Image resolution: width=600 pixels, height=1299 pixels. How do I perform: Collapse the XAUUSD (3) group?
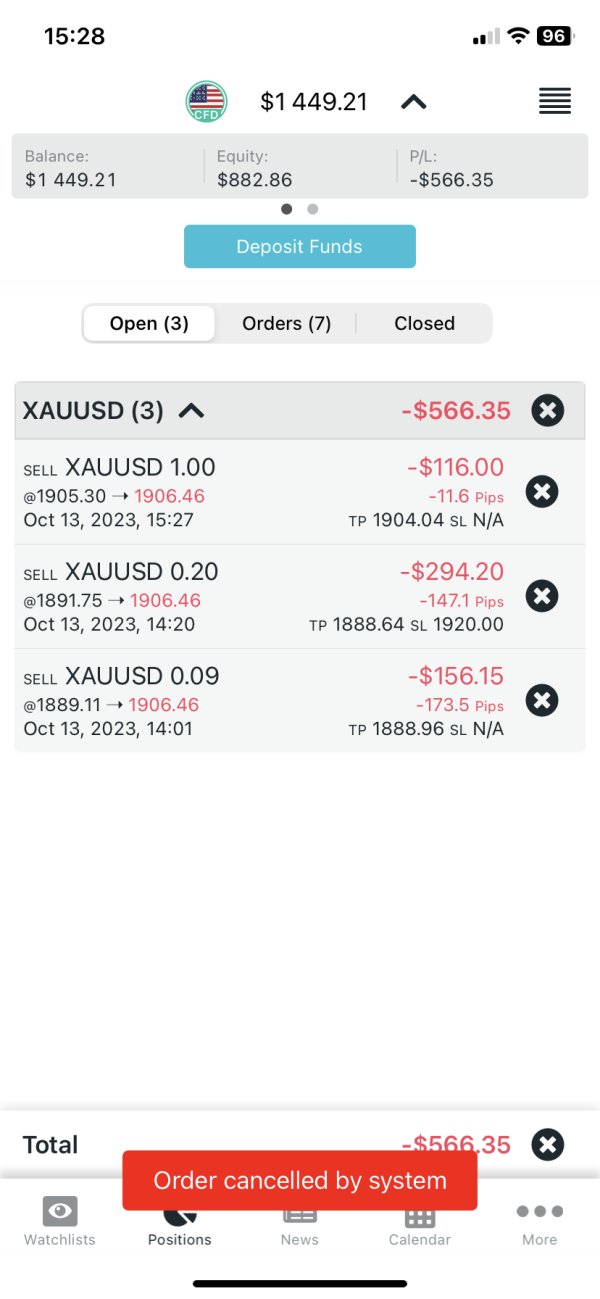(x=191, y=410)
